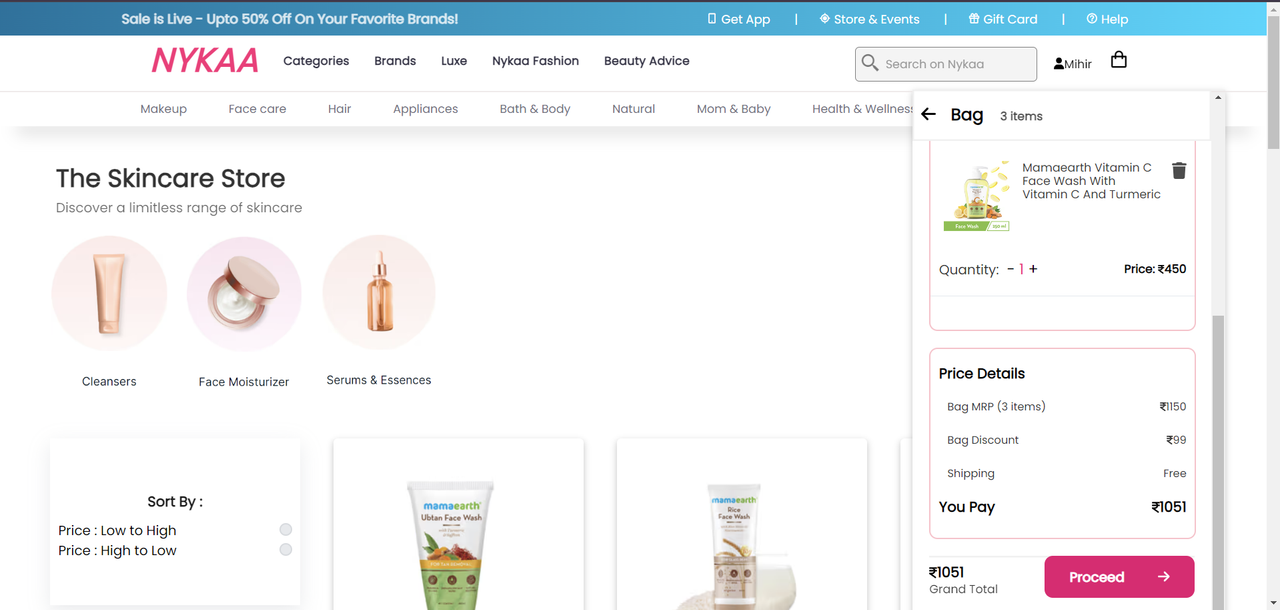This screenshot has width=1280, height=610.
Task: Open the Get App link
Action: pos(738,19)
